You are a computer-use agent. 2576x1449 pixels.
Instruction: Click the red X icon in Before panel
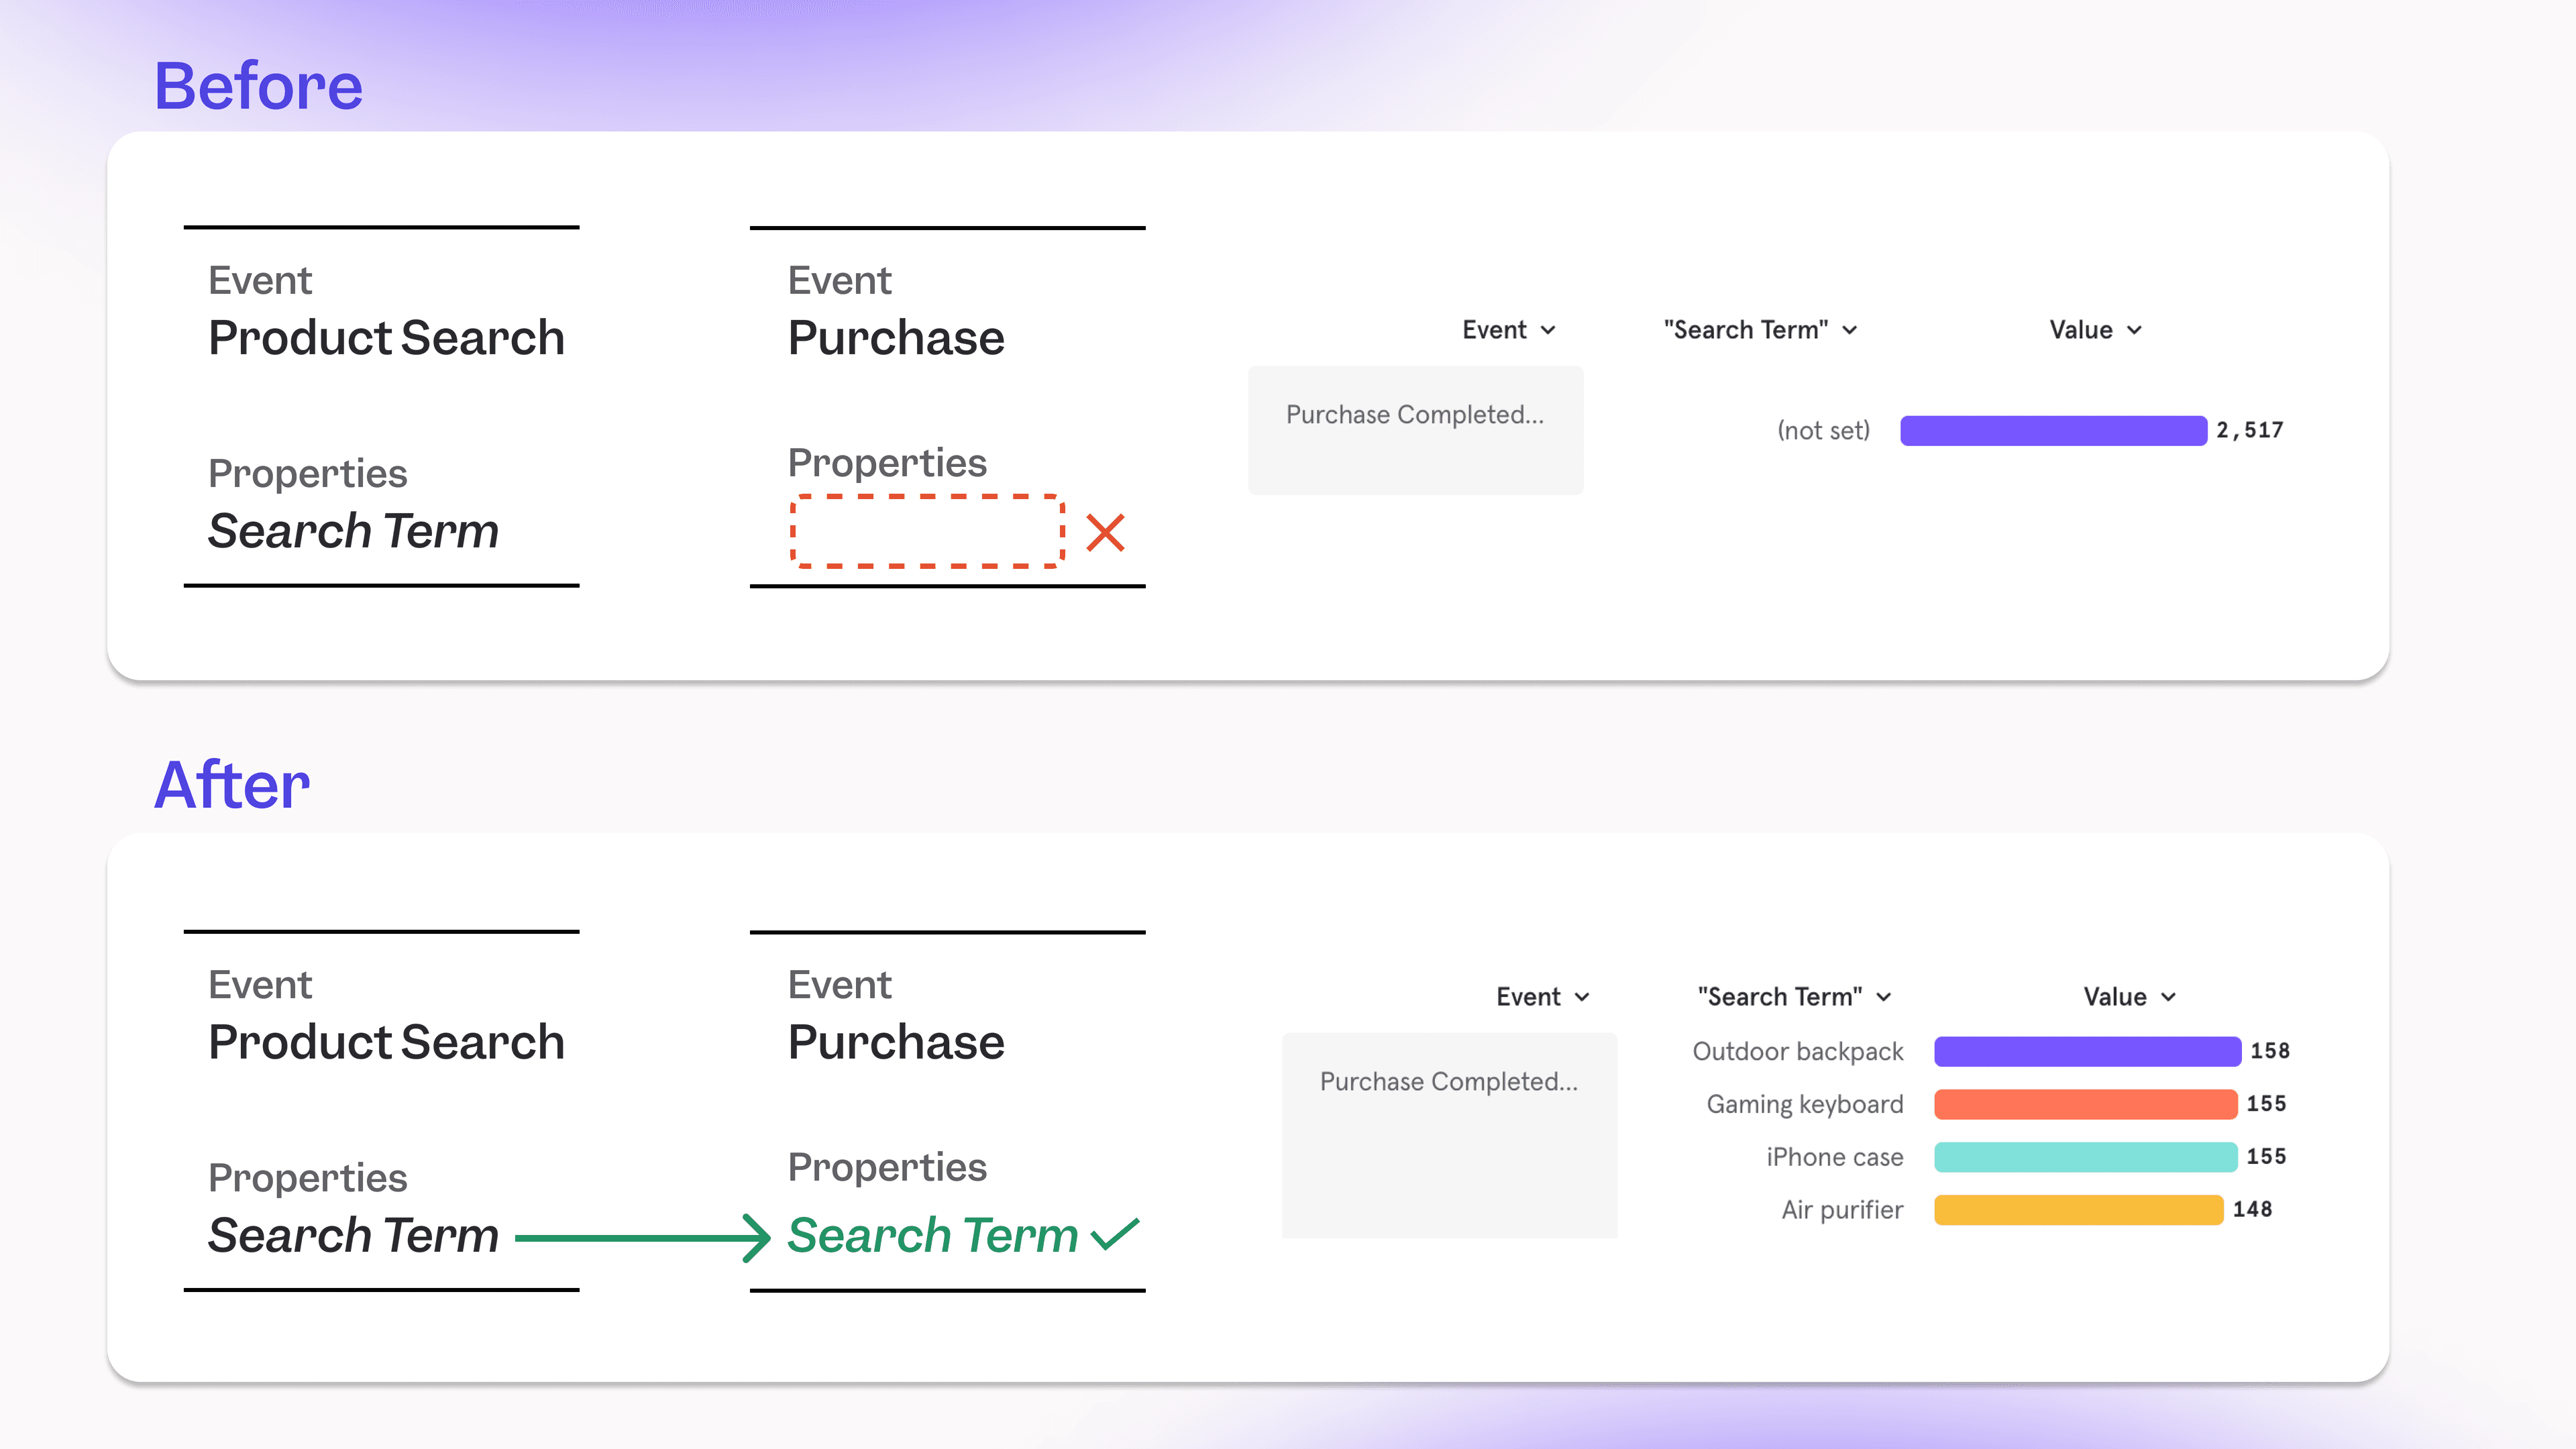(x=1105, y=532)
